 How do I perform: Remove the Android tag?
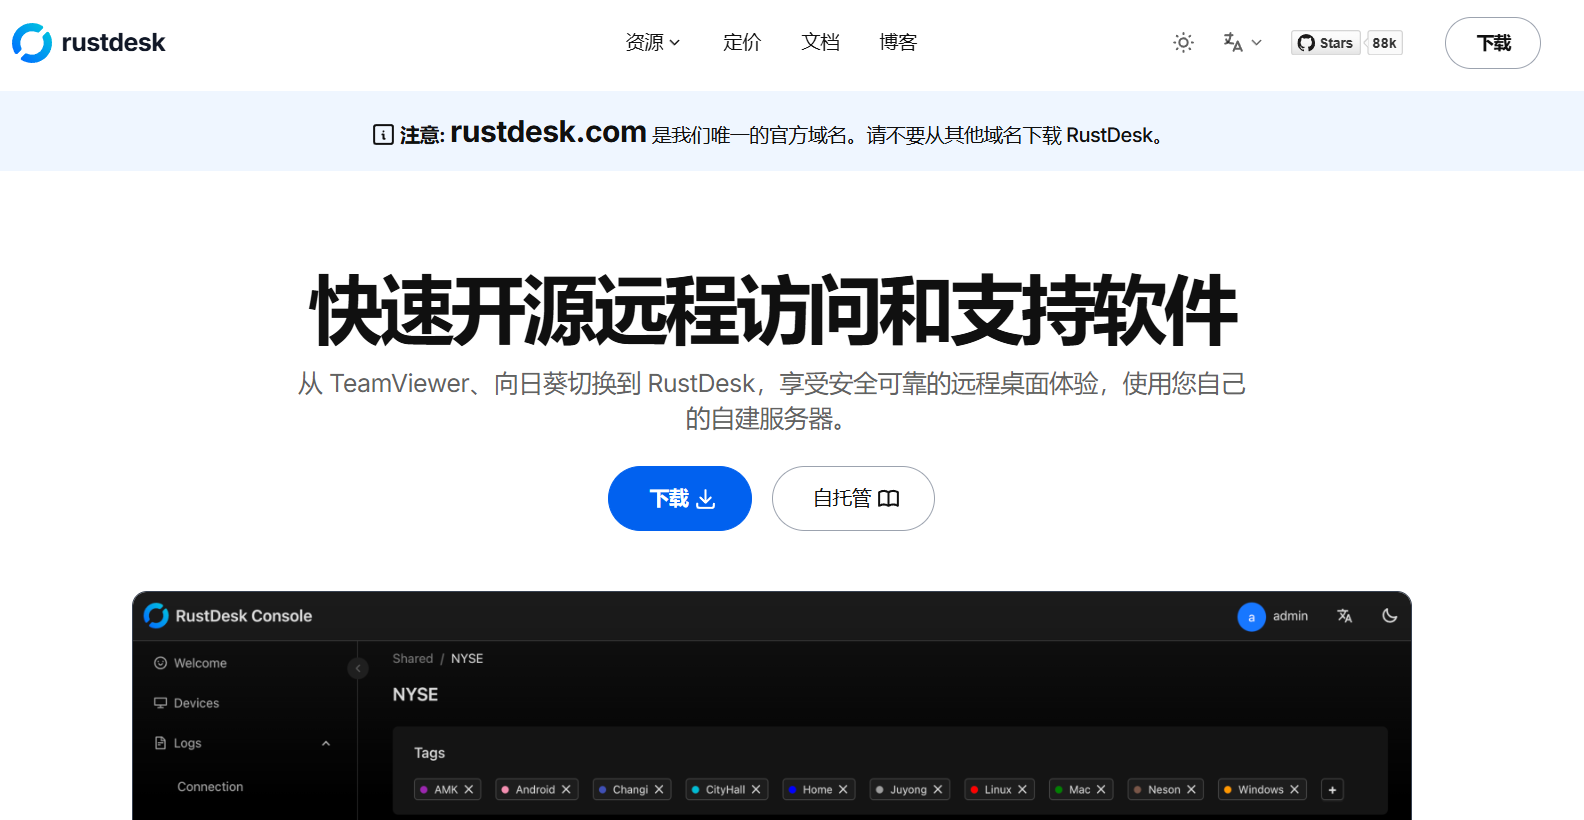point(566,790)
